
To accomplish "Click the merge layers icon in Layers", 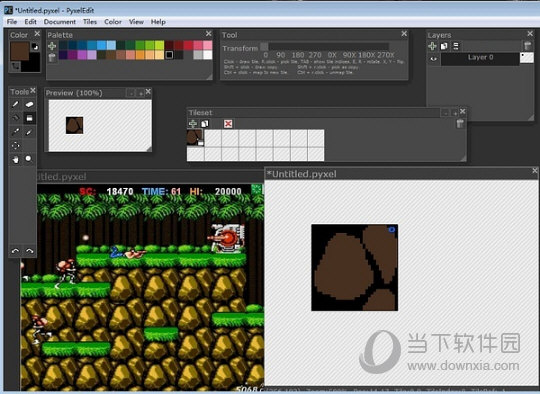I will click(456, 46).
